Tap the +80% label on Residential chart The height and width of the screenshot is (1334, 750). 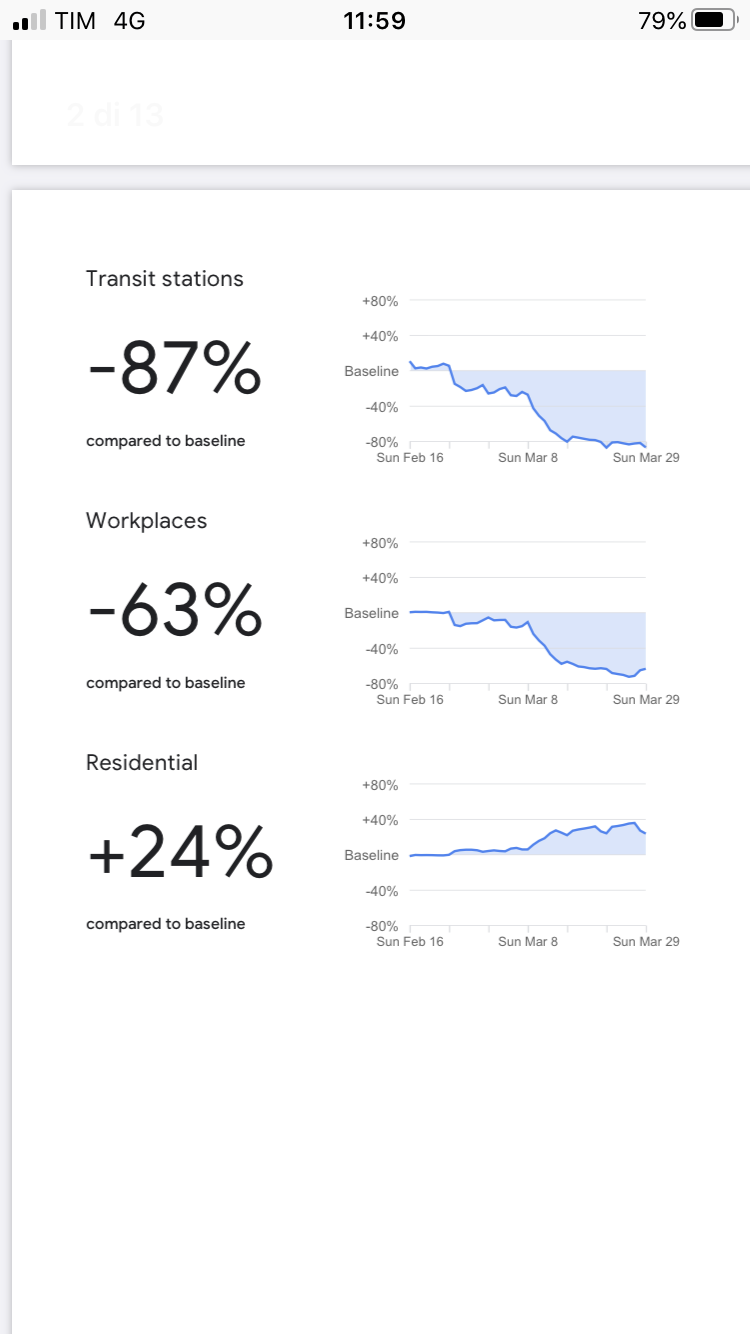point(380,785)
